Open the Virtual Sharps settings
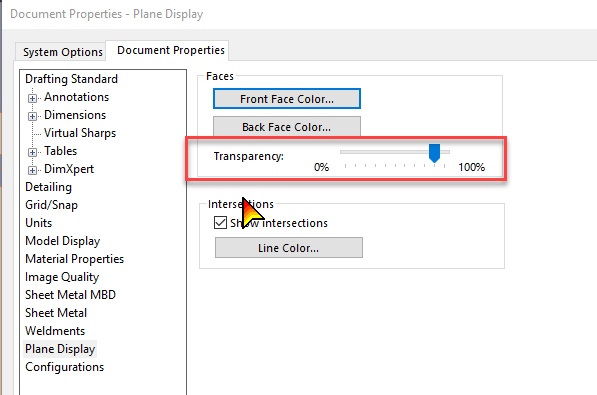 [80, 133]
